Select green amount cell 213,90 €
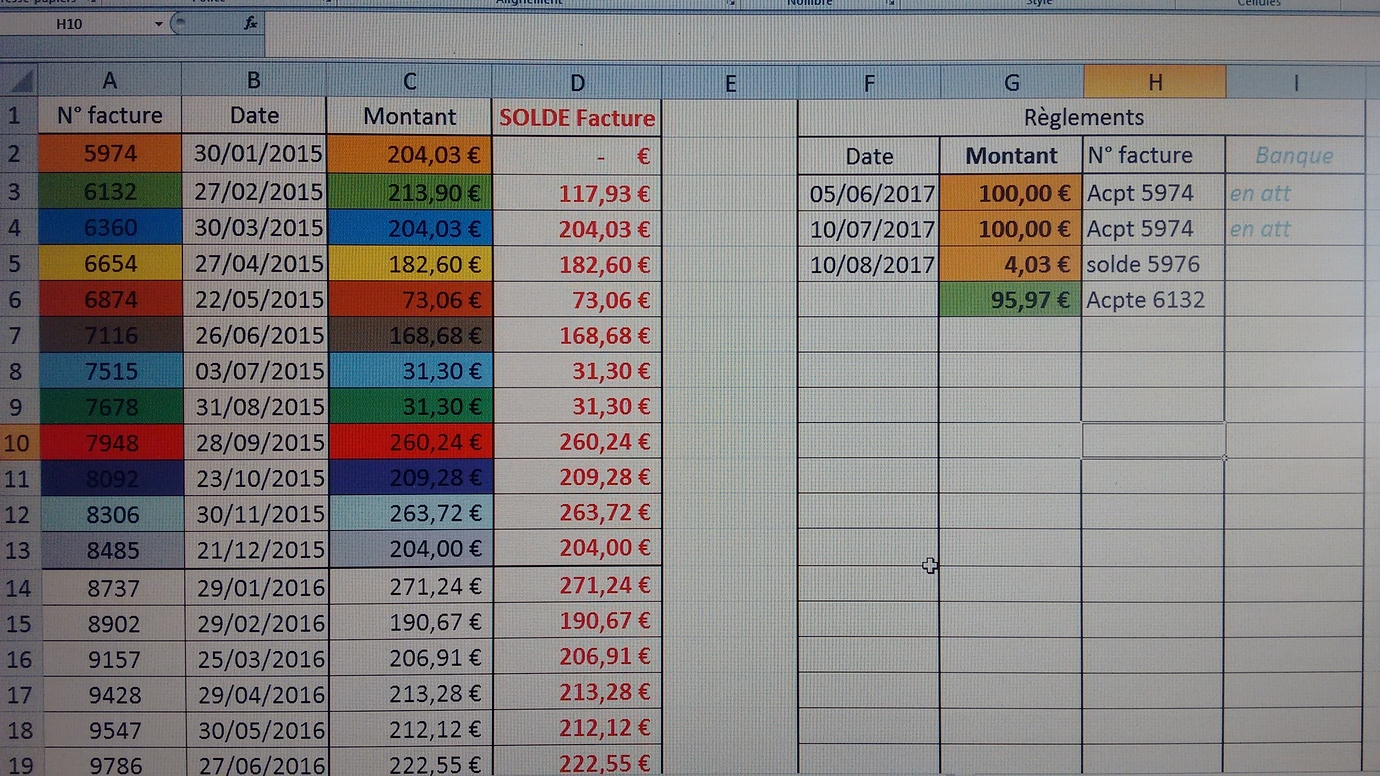 (410, 192)
